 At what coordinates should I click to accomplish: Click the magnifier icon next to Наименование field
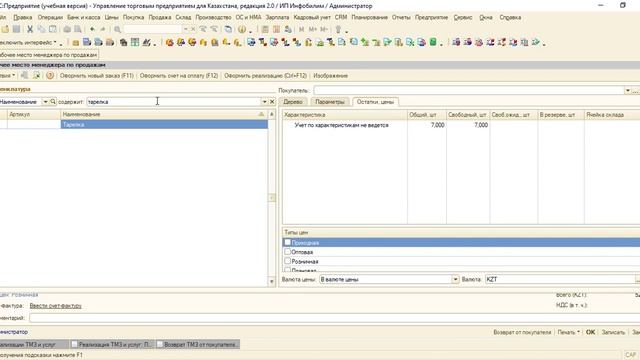pos(53,102)
